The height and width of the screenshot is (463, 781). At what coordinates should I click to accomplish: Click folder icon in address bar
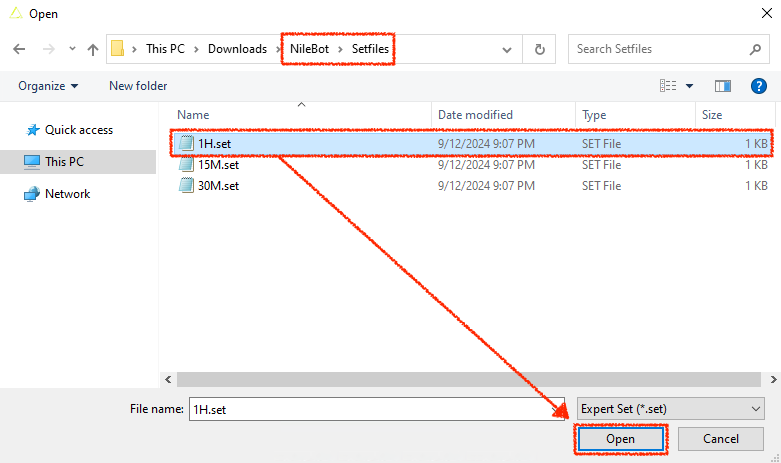(x=118, y=49)
